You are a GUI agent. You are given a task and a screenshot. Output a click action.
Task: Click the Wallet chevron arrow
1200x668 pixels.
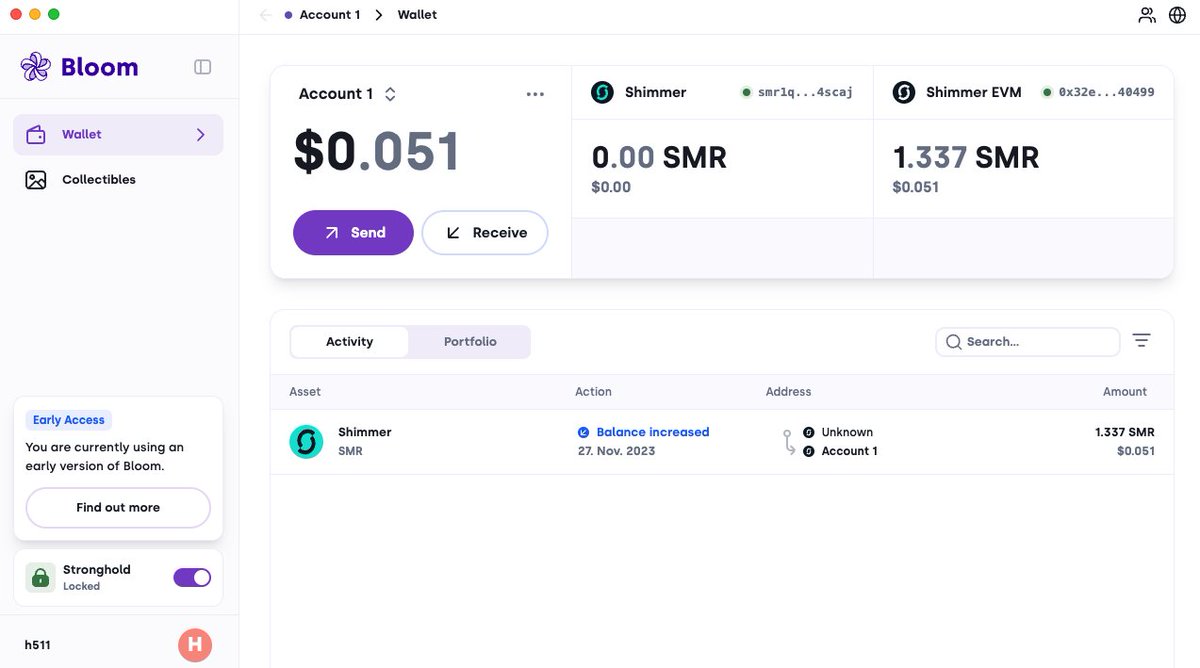200,134
